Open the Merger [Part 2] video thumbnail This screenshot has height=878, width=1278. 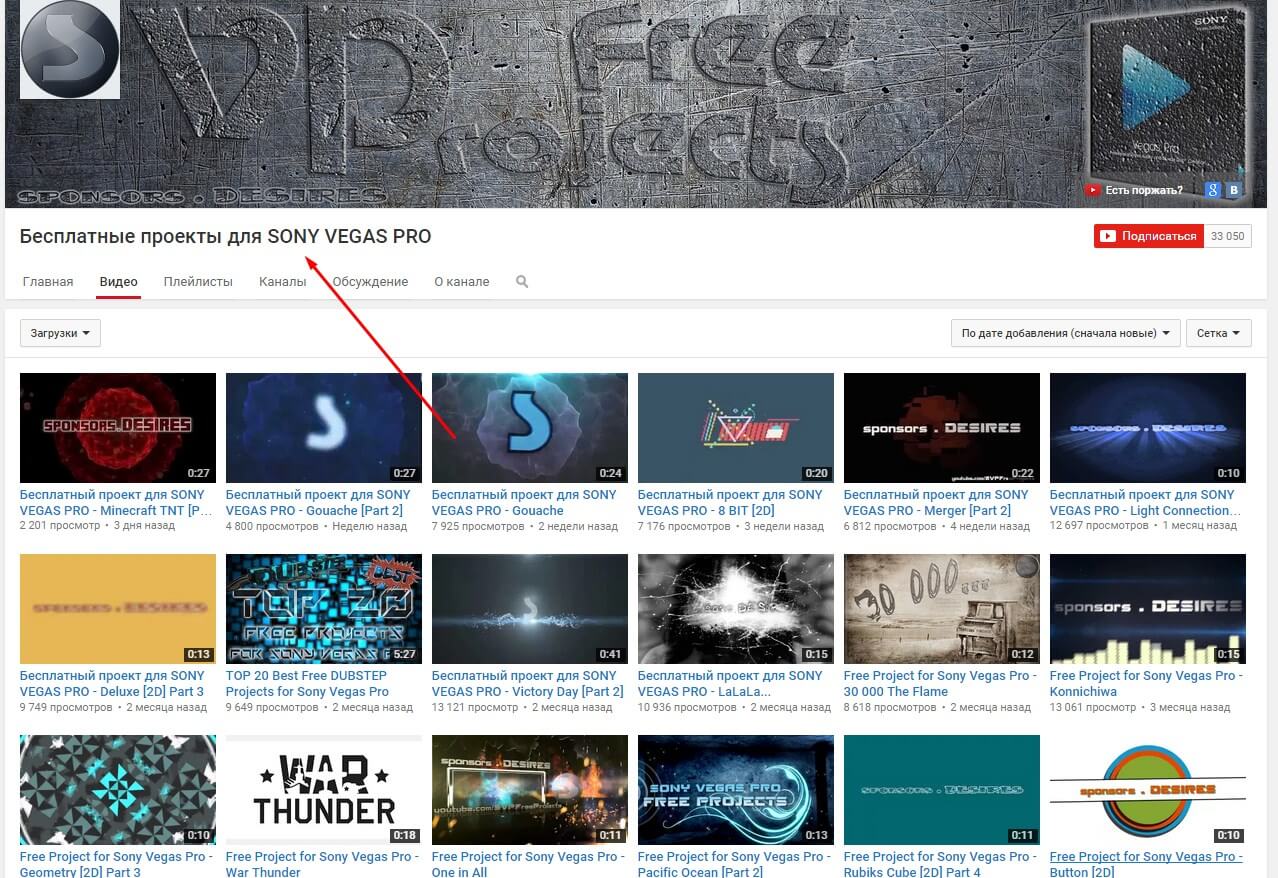[x=942, y=428]
